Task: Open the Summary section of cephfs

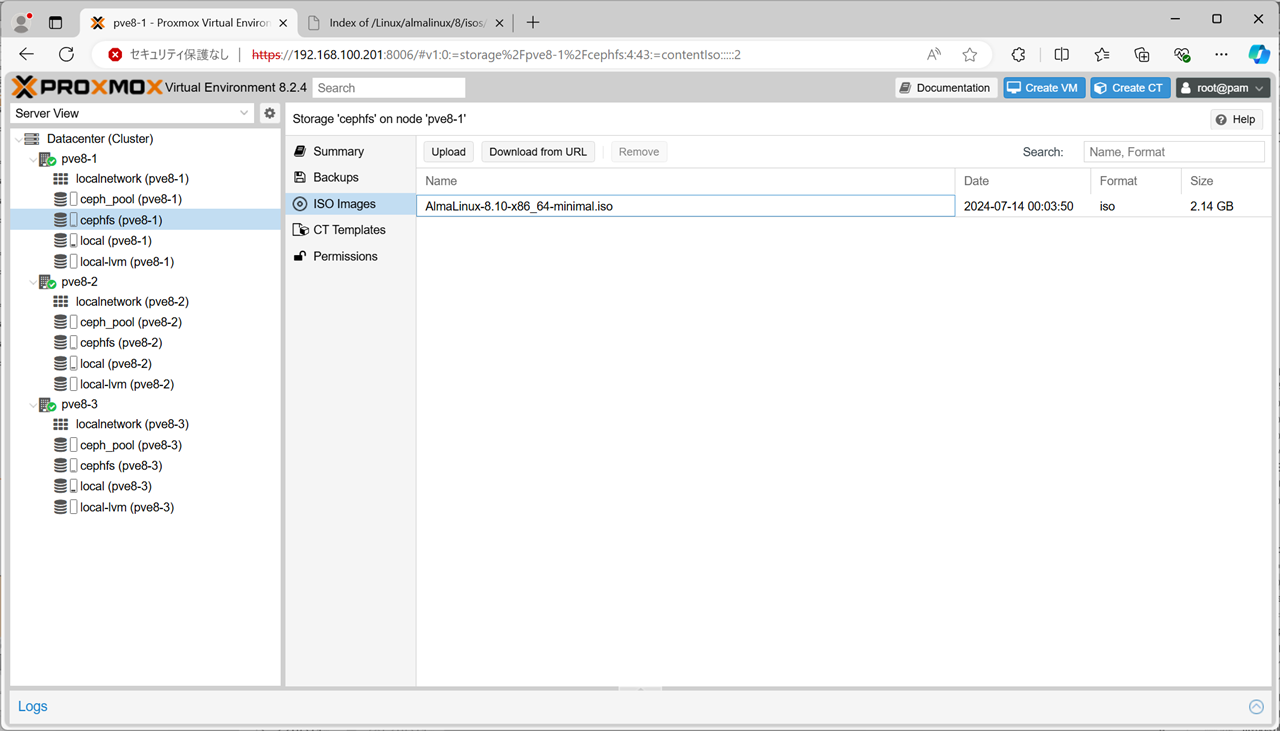Action: point(338,151)
